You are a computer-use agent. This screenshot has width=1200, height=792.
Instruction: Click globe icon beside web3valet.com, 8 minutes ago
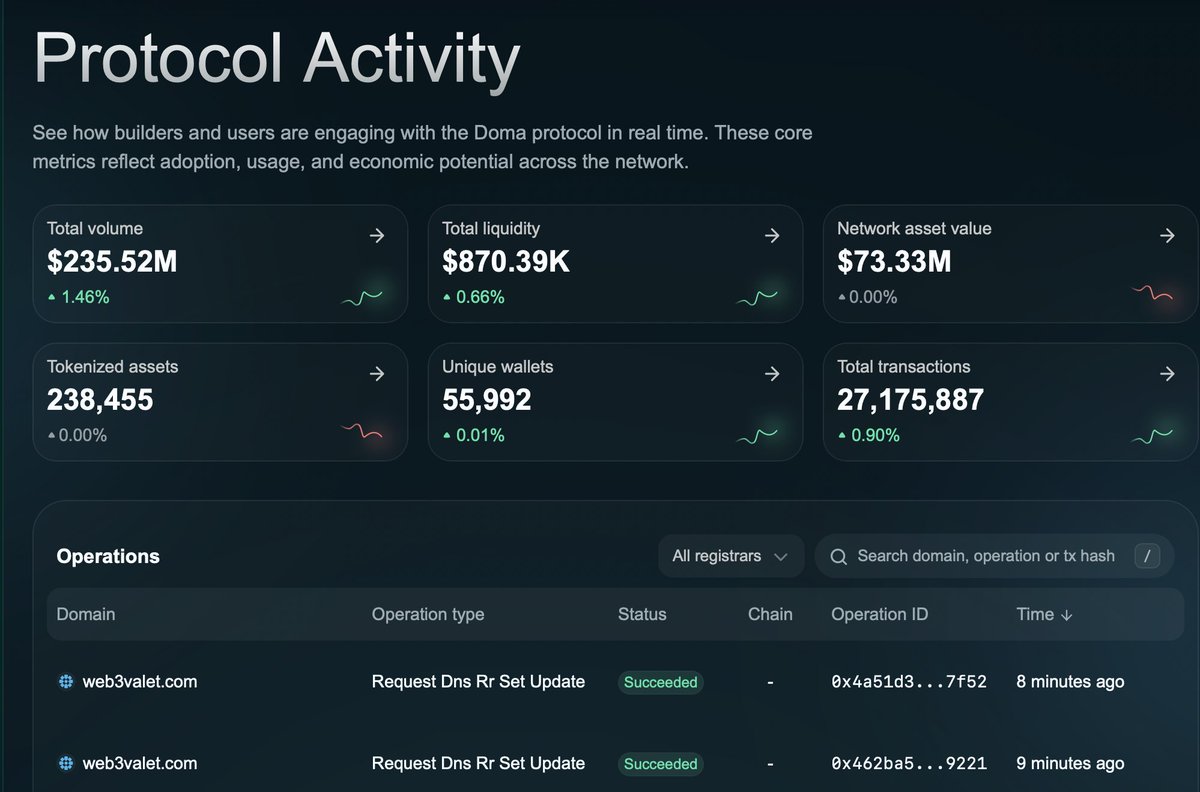66,682
